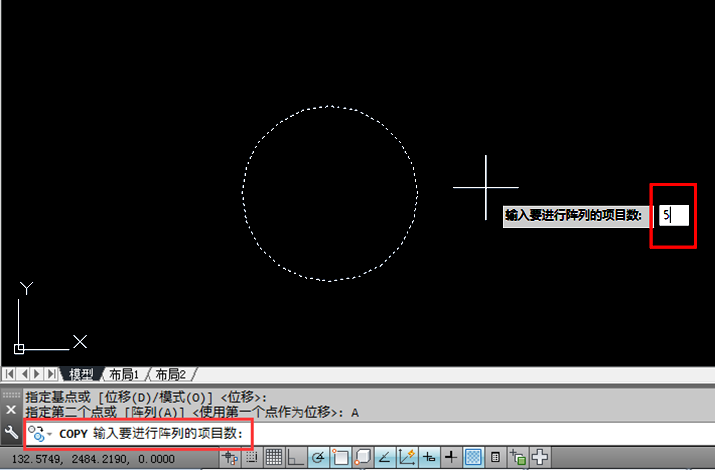Image resolution: width=715 pixels, height=470 pixels.
Task: Close the command line window
Action: [x=11, y=410]
